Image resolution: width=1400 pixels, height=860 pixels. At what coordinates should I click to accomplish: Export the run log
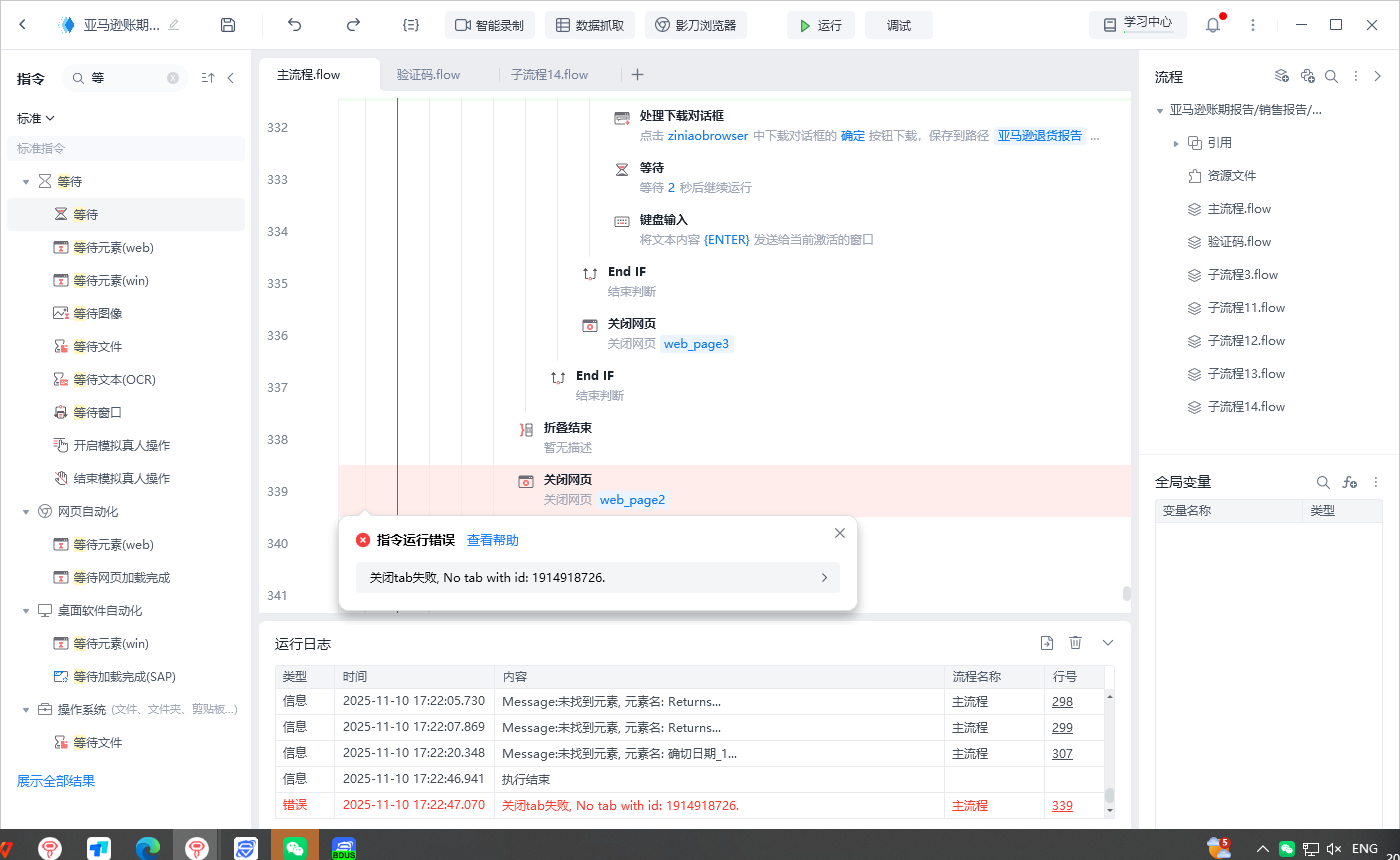point(1047,643)
